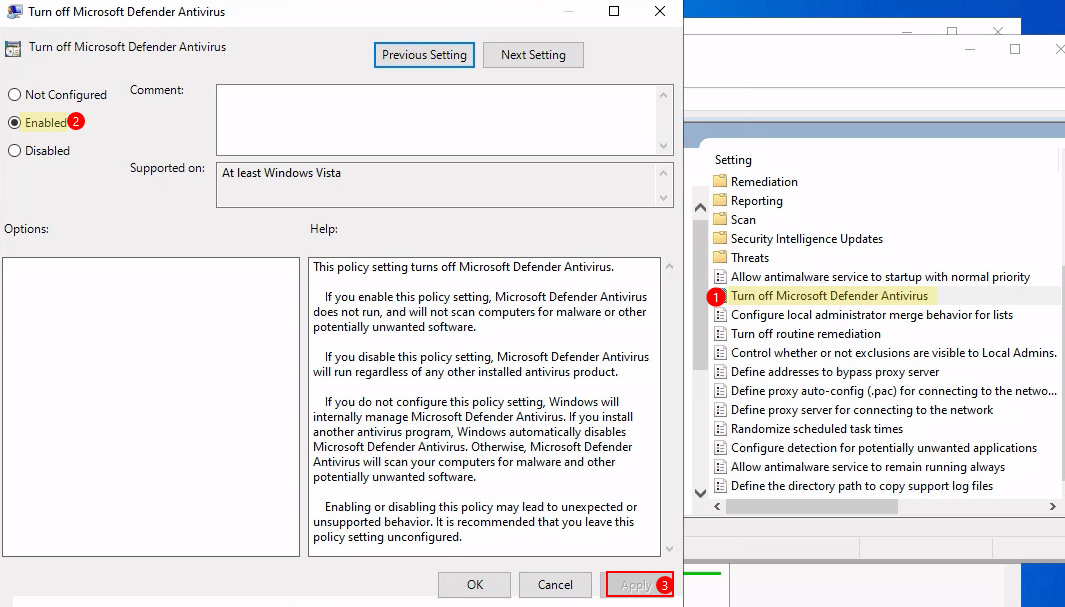The height and width of the screenshot is (607, 1065).
Task: Click the Help pane scroll-up arrow
Action: (669, 266)
